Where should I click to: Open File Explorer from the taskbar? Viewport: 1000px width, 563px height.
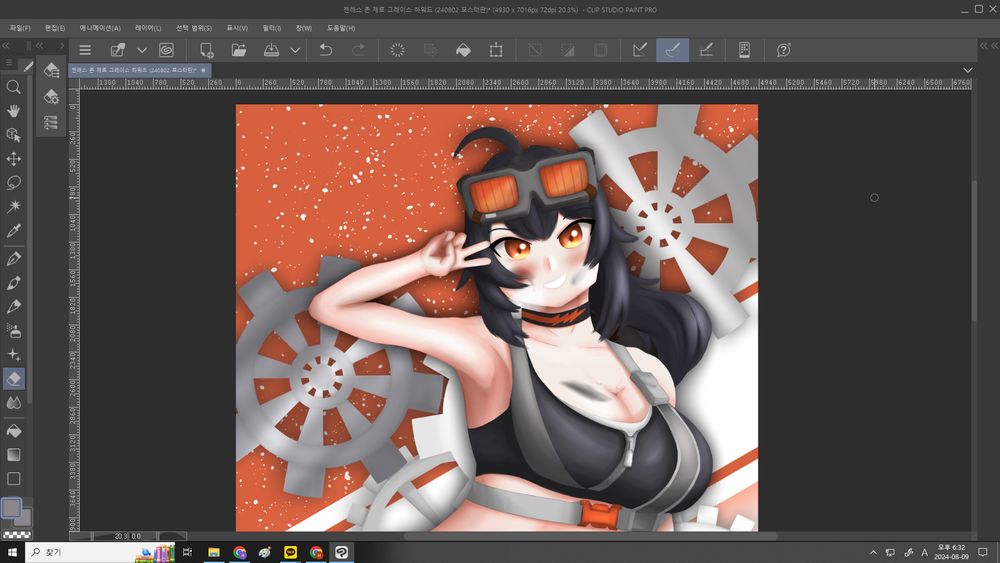214,552
